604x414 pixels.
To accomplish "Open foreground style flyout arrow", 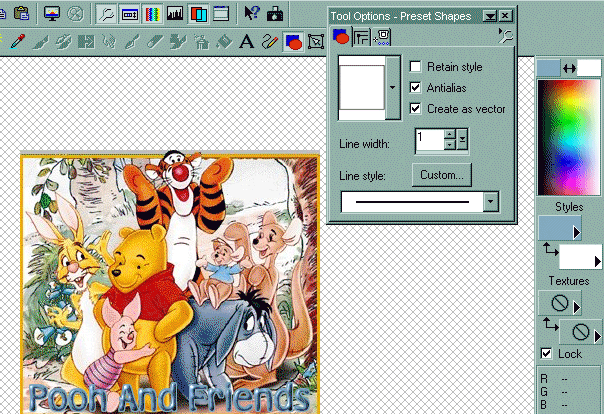I will [576, 232].
